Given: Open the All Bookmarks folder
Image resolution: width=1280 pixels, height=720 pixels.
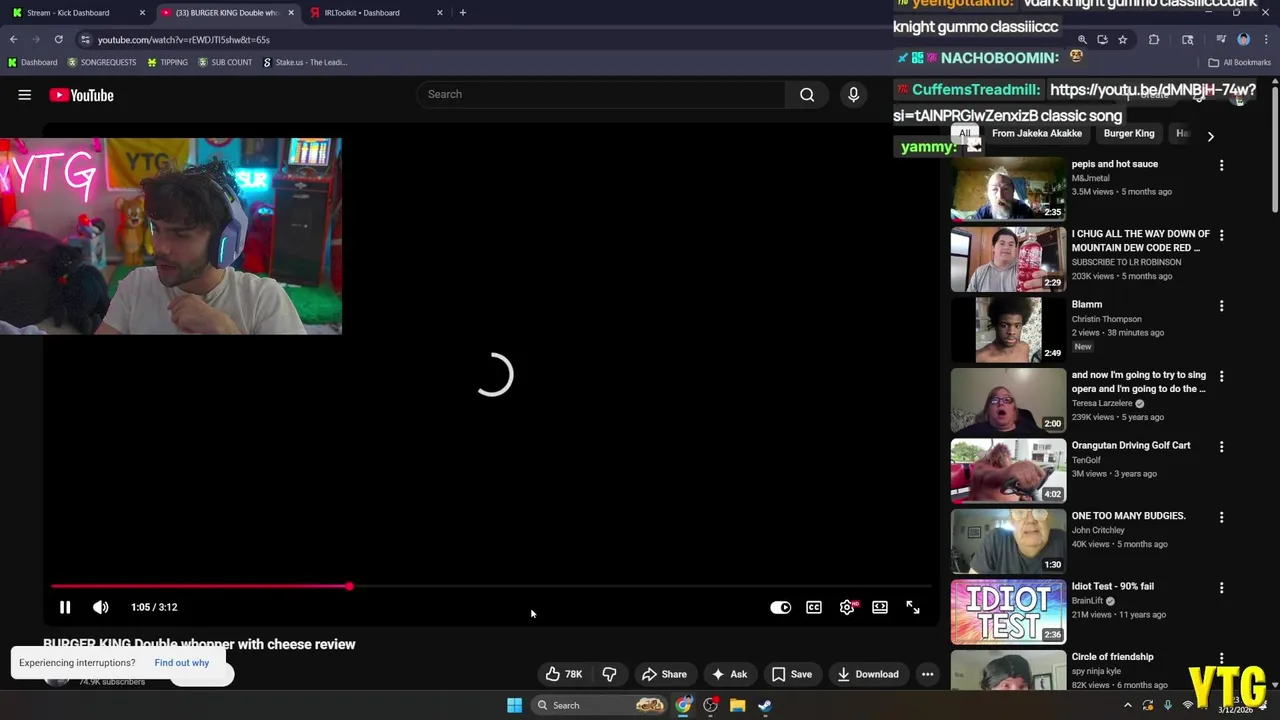Looking at the screenshot, I should 1240,62.
